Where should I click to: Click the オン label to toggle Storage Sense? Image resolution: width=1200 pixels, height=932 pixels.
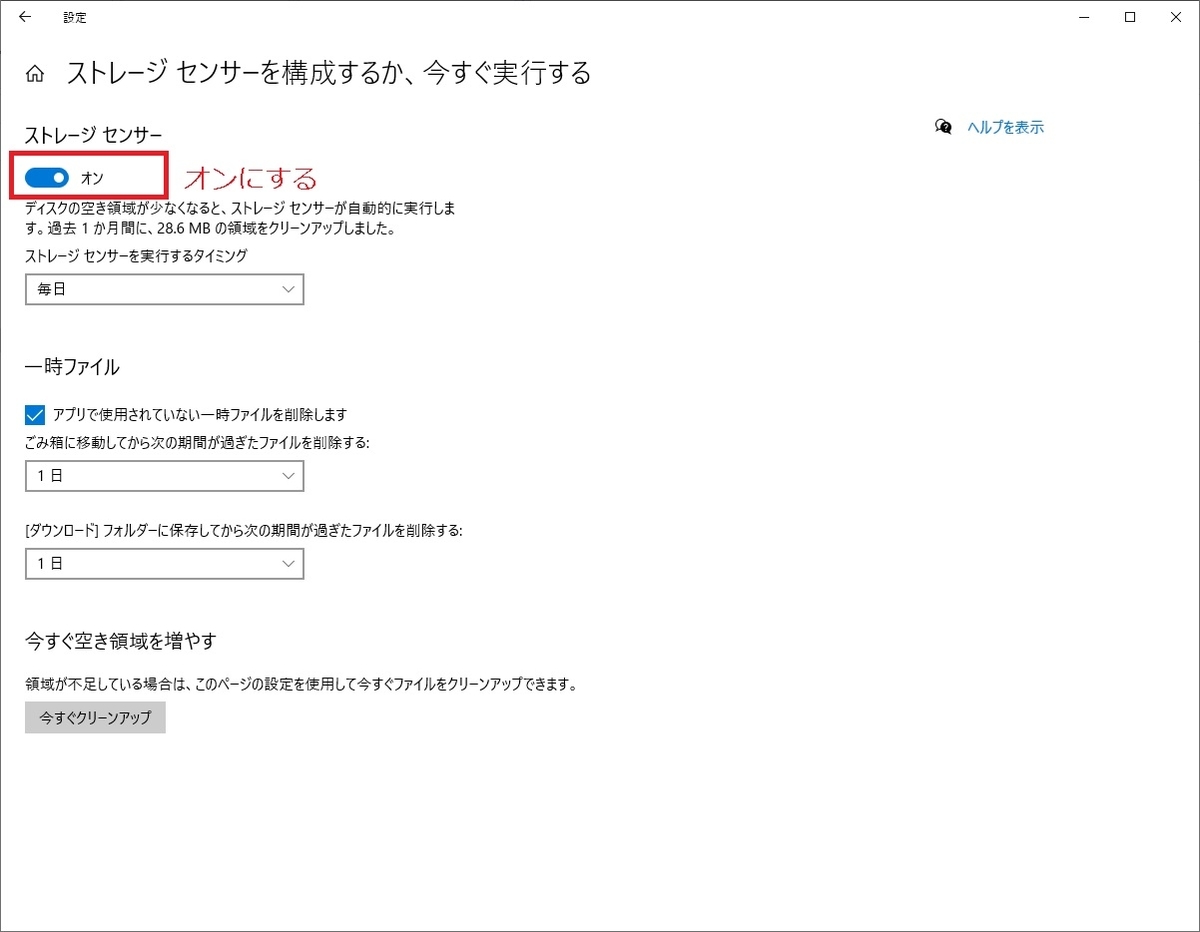(x=93, y=177)
